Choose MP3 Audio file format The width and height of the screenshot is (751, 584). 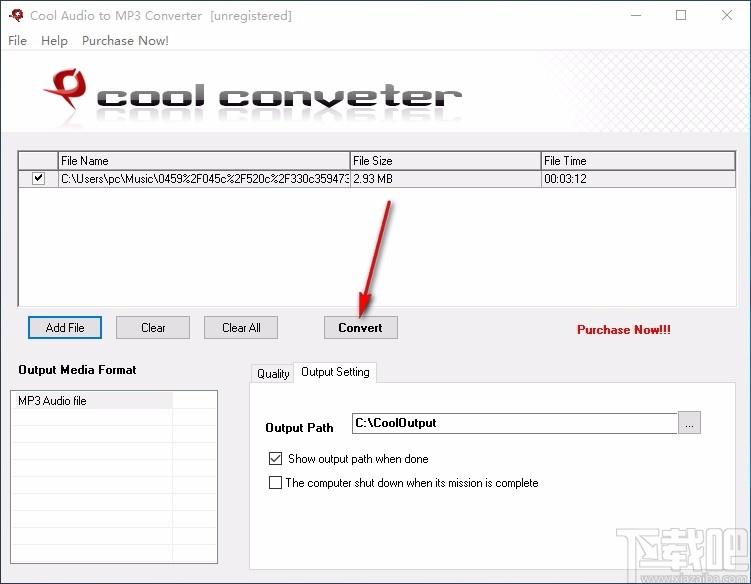(x=91, y=401)
